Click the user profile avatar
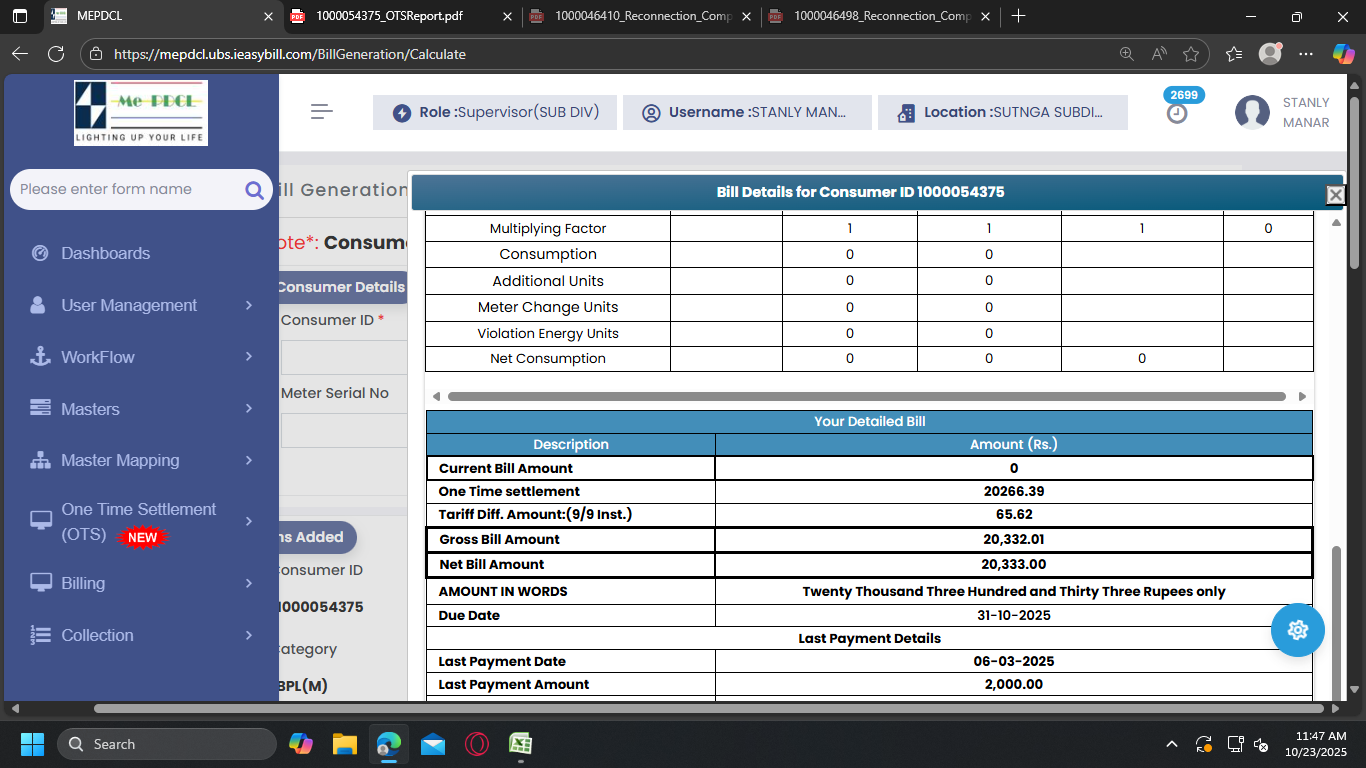Viewport: 1366px width, 768px height. (1252, 112)
